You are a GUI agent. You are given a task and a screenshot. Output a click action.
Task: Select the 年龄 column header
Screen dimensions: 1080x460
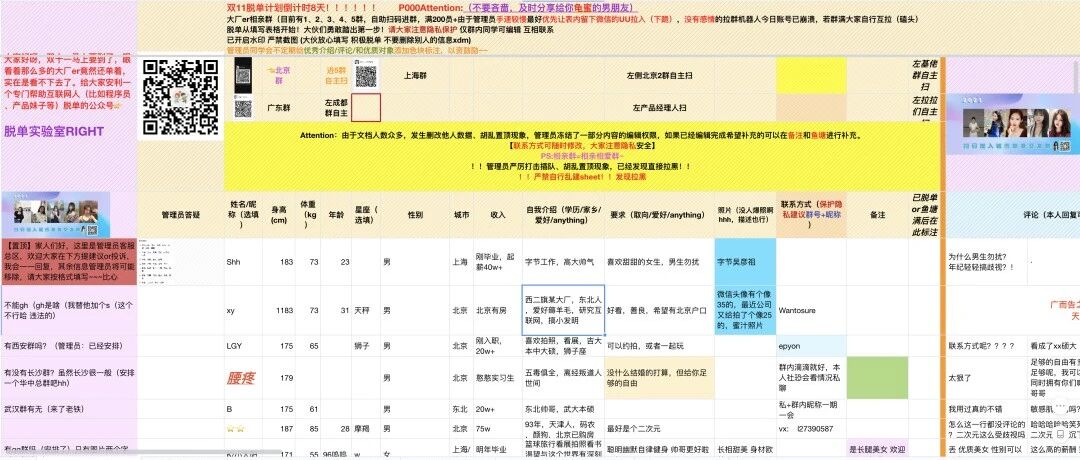tap(336, 215)
